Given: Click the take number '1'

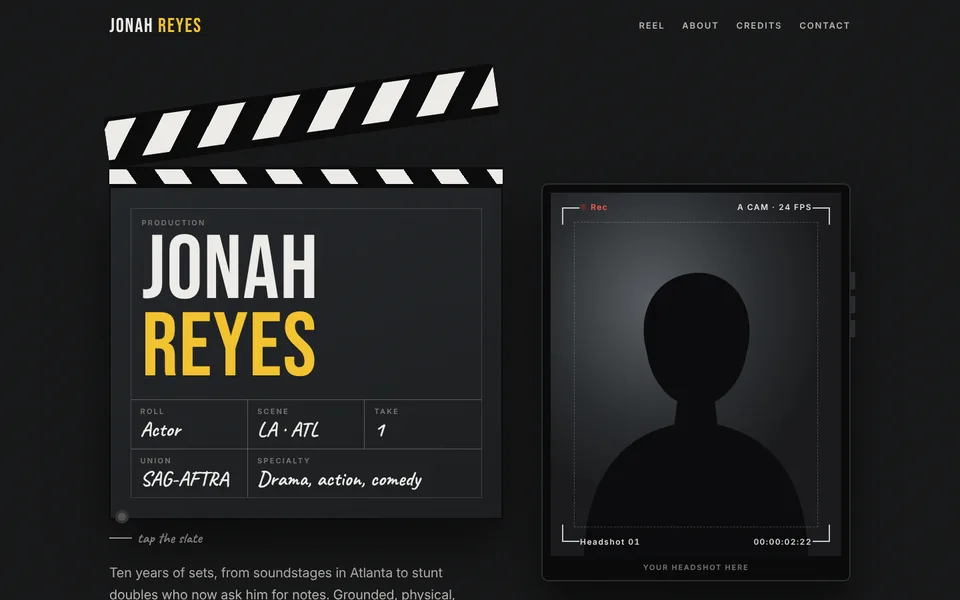Looking at the screenshot, I should (x=381, y=430).
